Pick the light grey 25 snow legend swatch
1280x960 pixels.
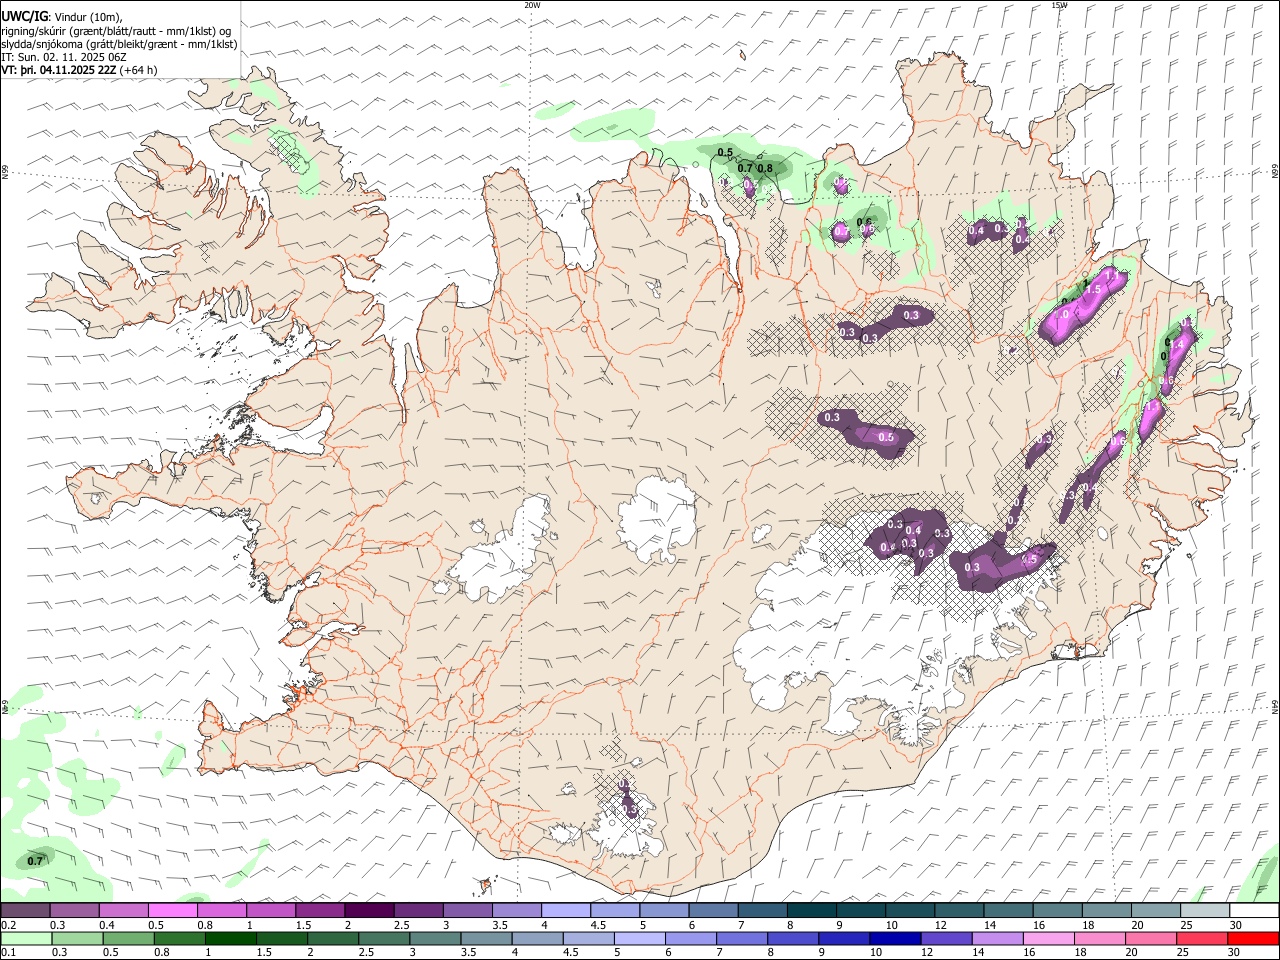pos(1204,911)
